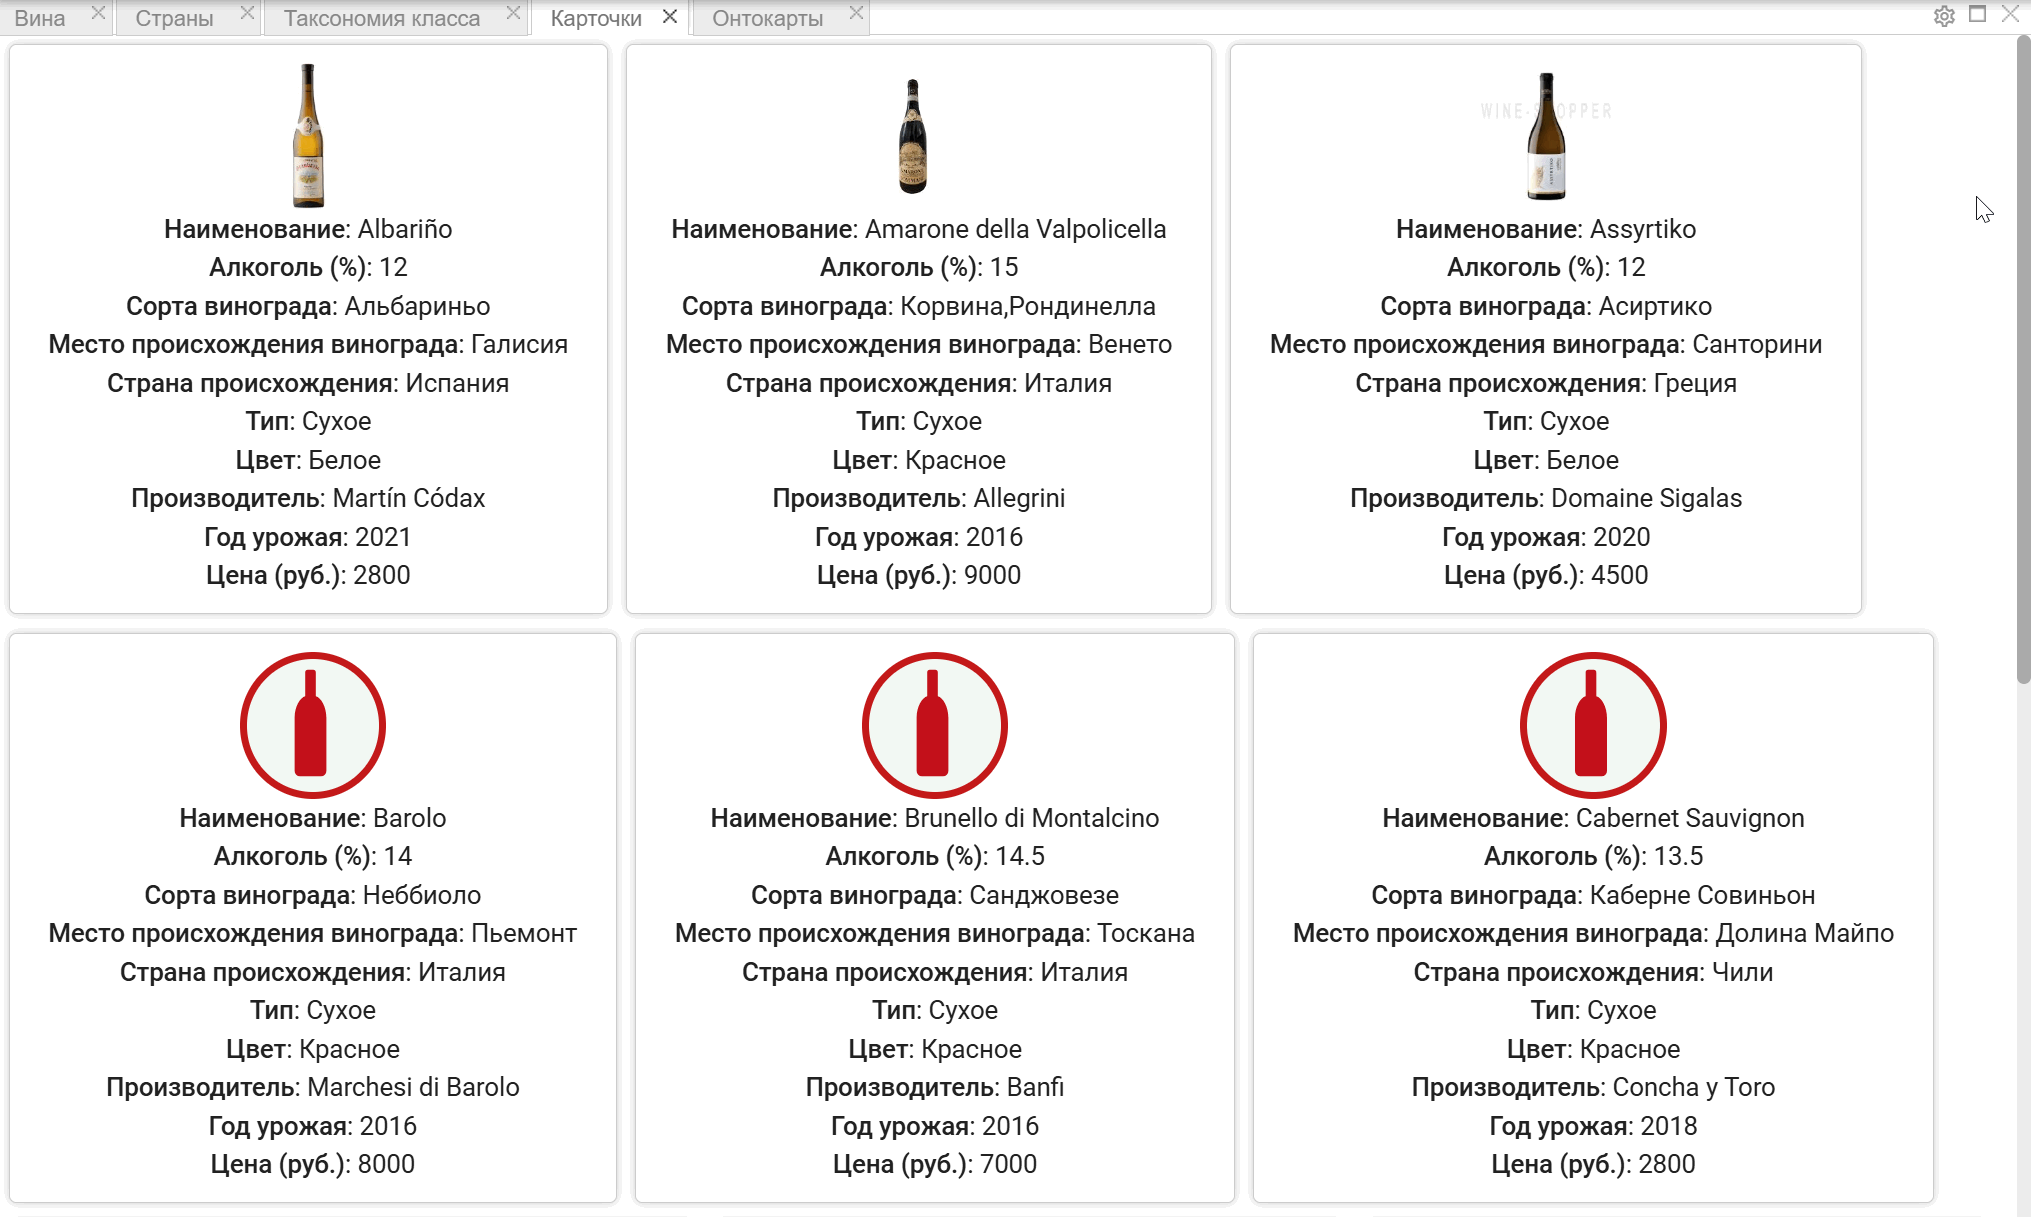Open the settings gear icon
The height and width of the screenshot is (1217, 2031).
coord(1944,16)
